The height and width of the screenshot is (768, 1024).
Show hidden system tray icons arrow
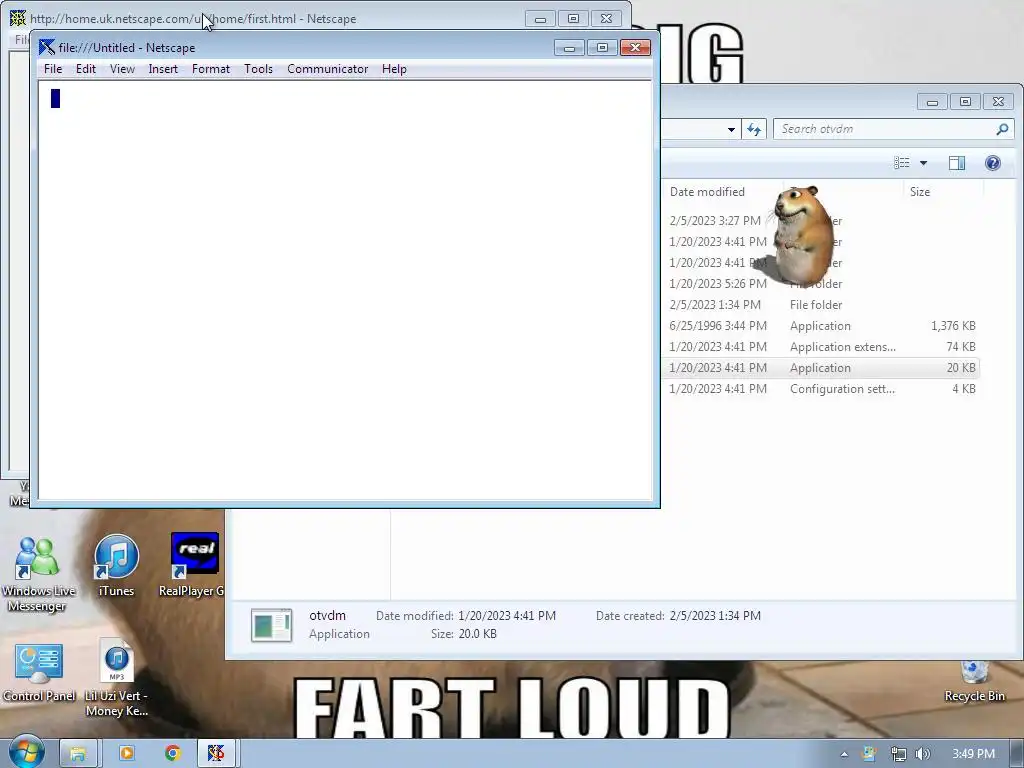click(x=844, y=754)
